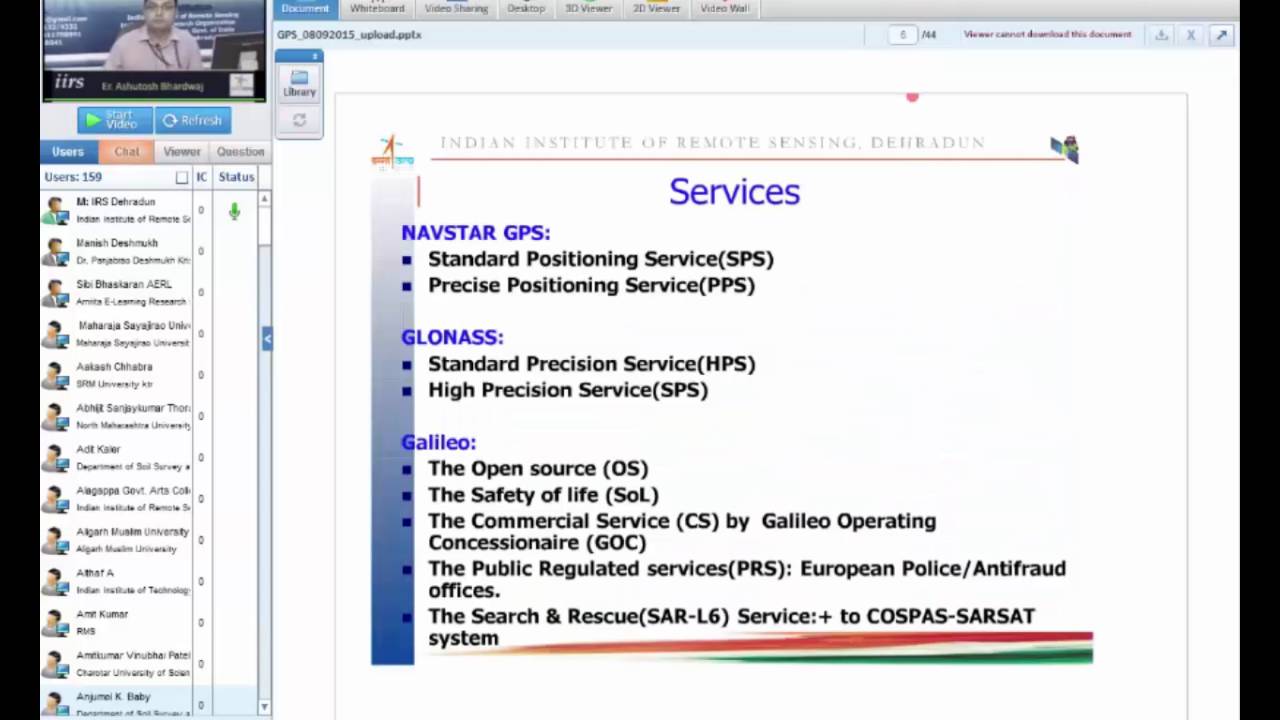1280x720 pixels.
Task: Click the presenter video feed
Action: point(155,50)
